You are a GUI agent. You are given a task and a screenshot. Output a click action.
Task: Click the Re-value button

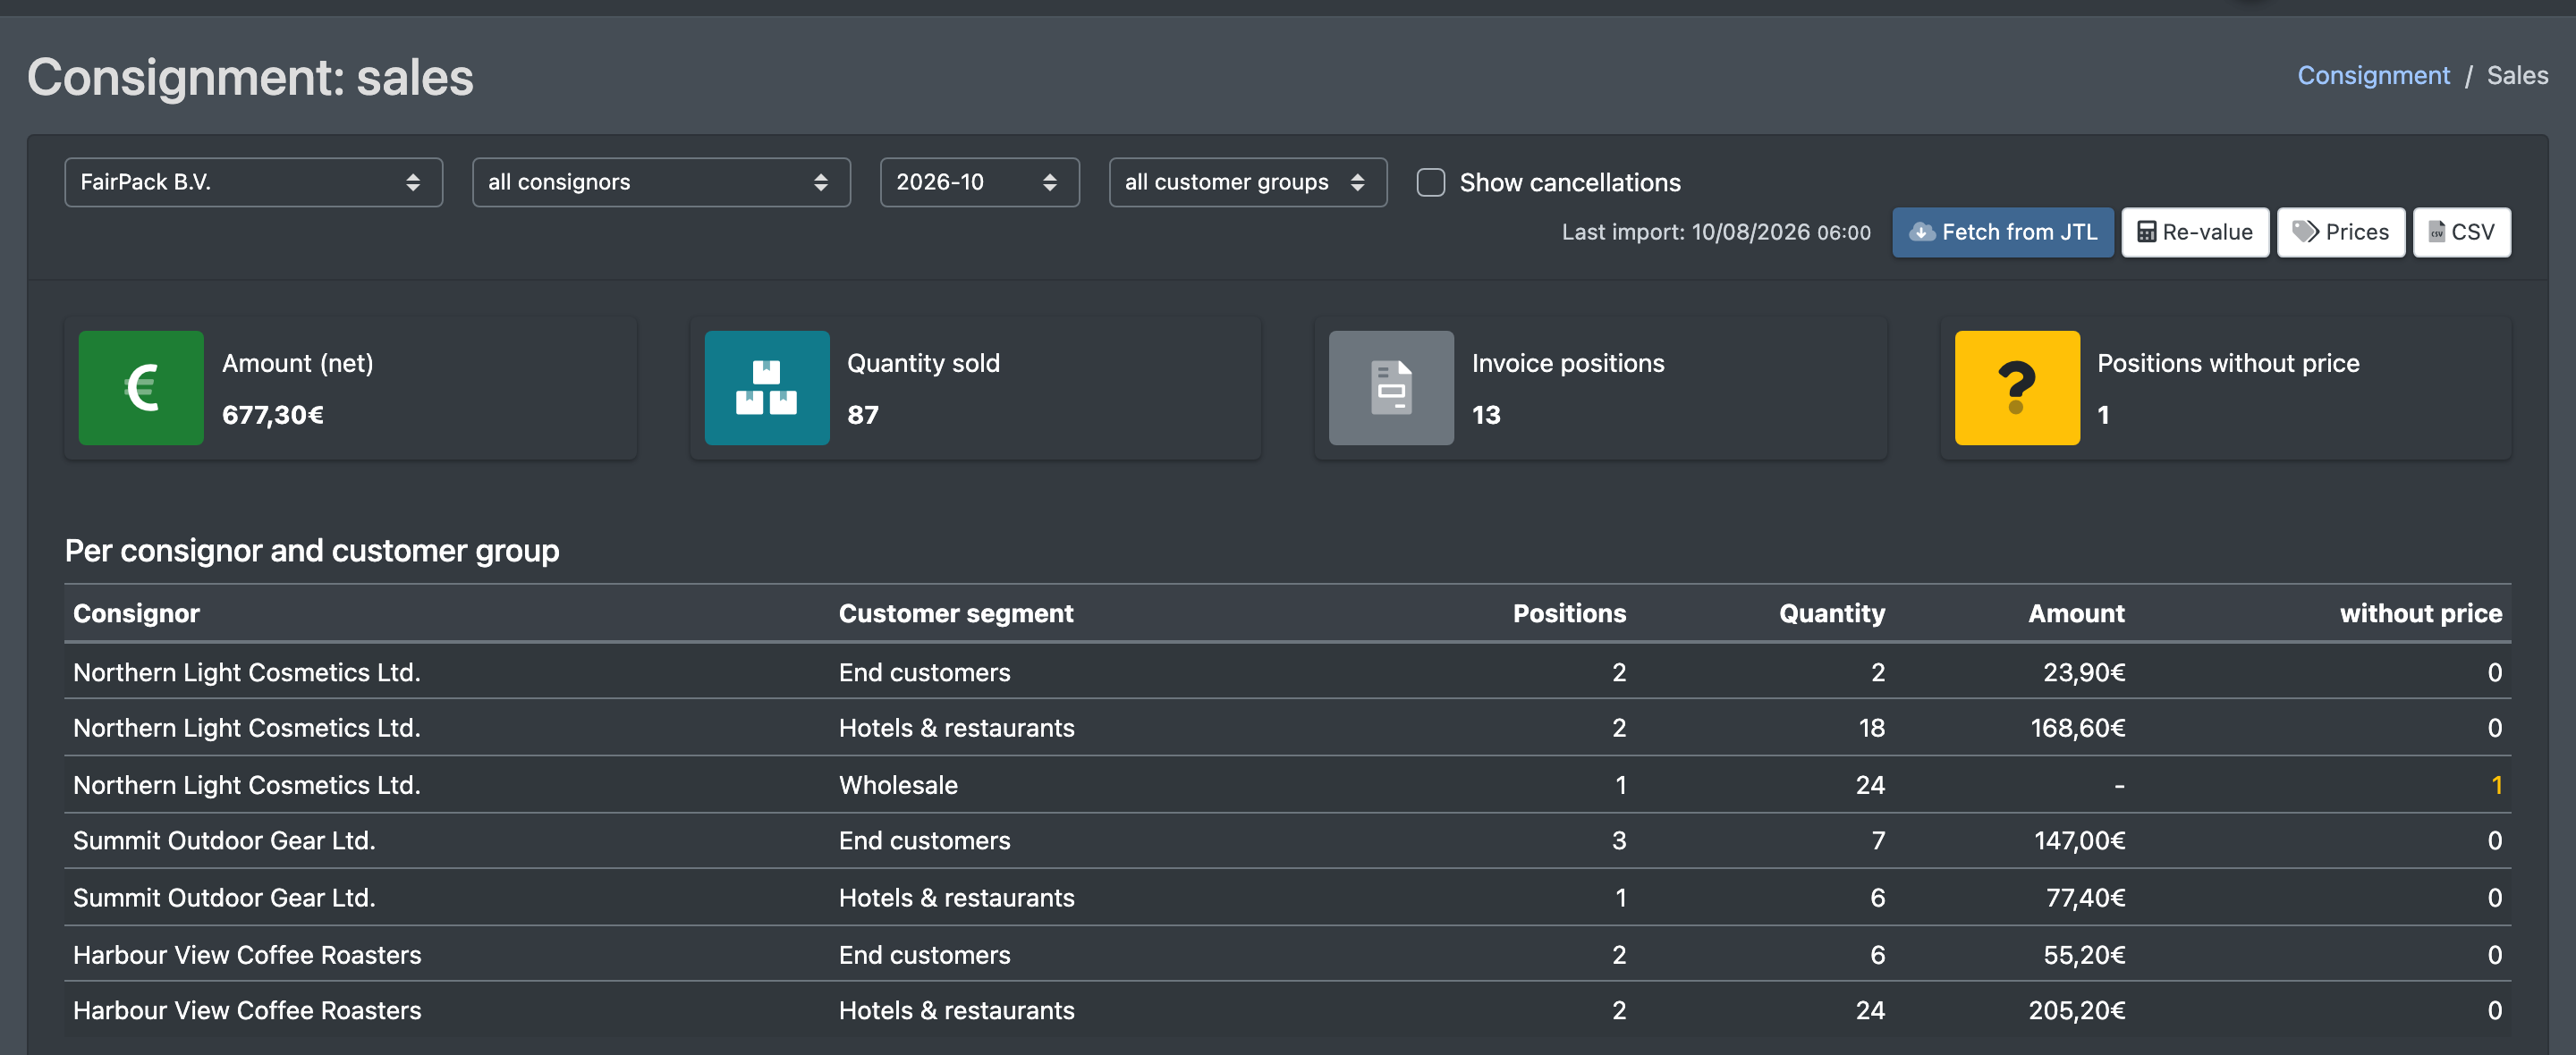coord(2195,232)
